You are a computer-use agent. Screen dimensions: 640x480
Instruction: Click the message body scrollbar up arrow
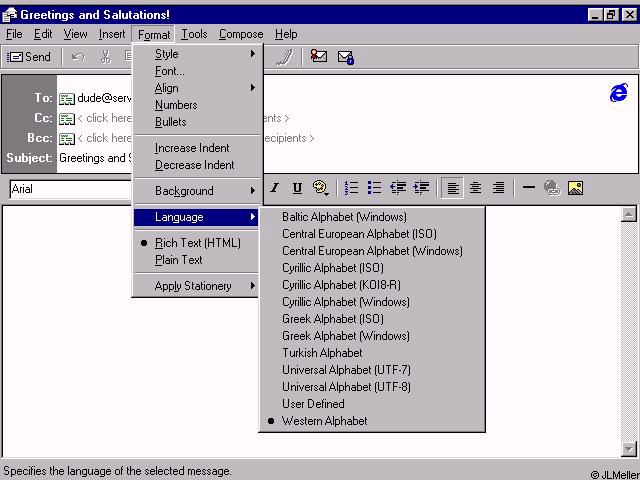pos(629,214)
